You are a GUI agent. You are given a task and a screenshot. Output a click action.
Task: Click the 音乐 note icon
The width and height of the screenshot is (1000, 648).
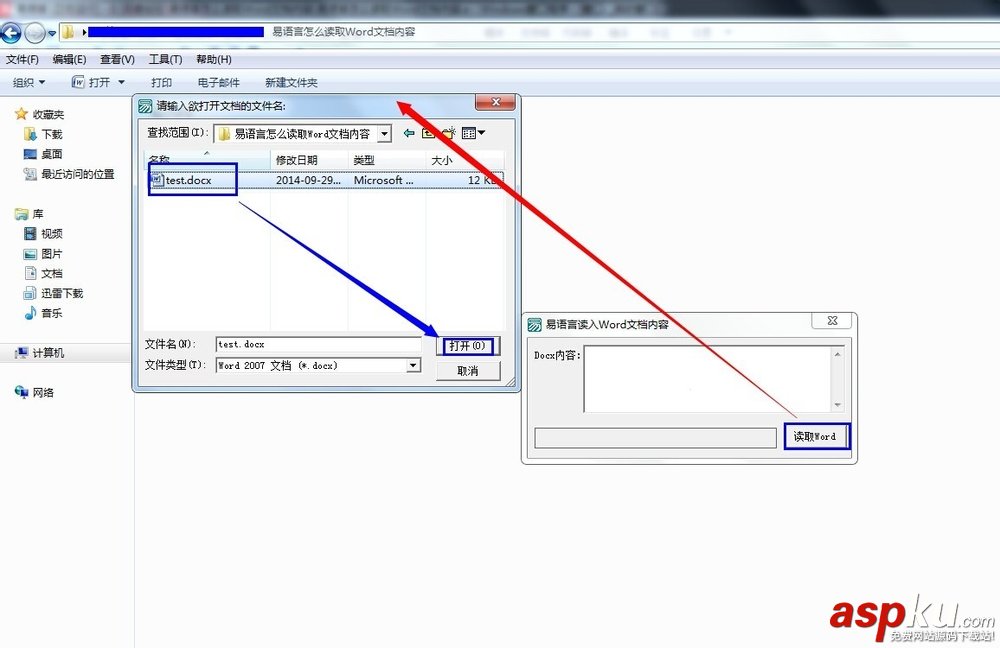[30, 313]
